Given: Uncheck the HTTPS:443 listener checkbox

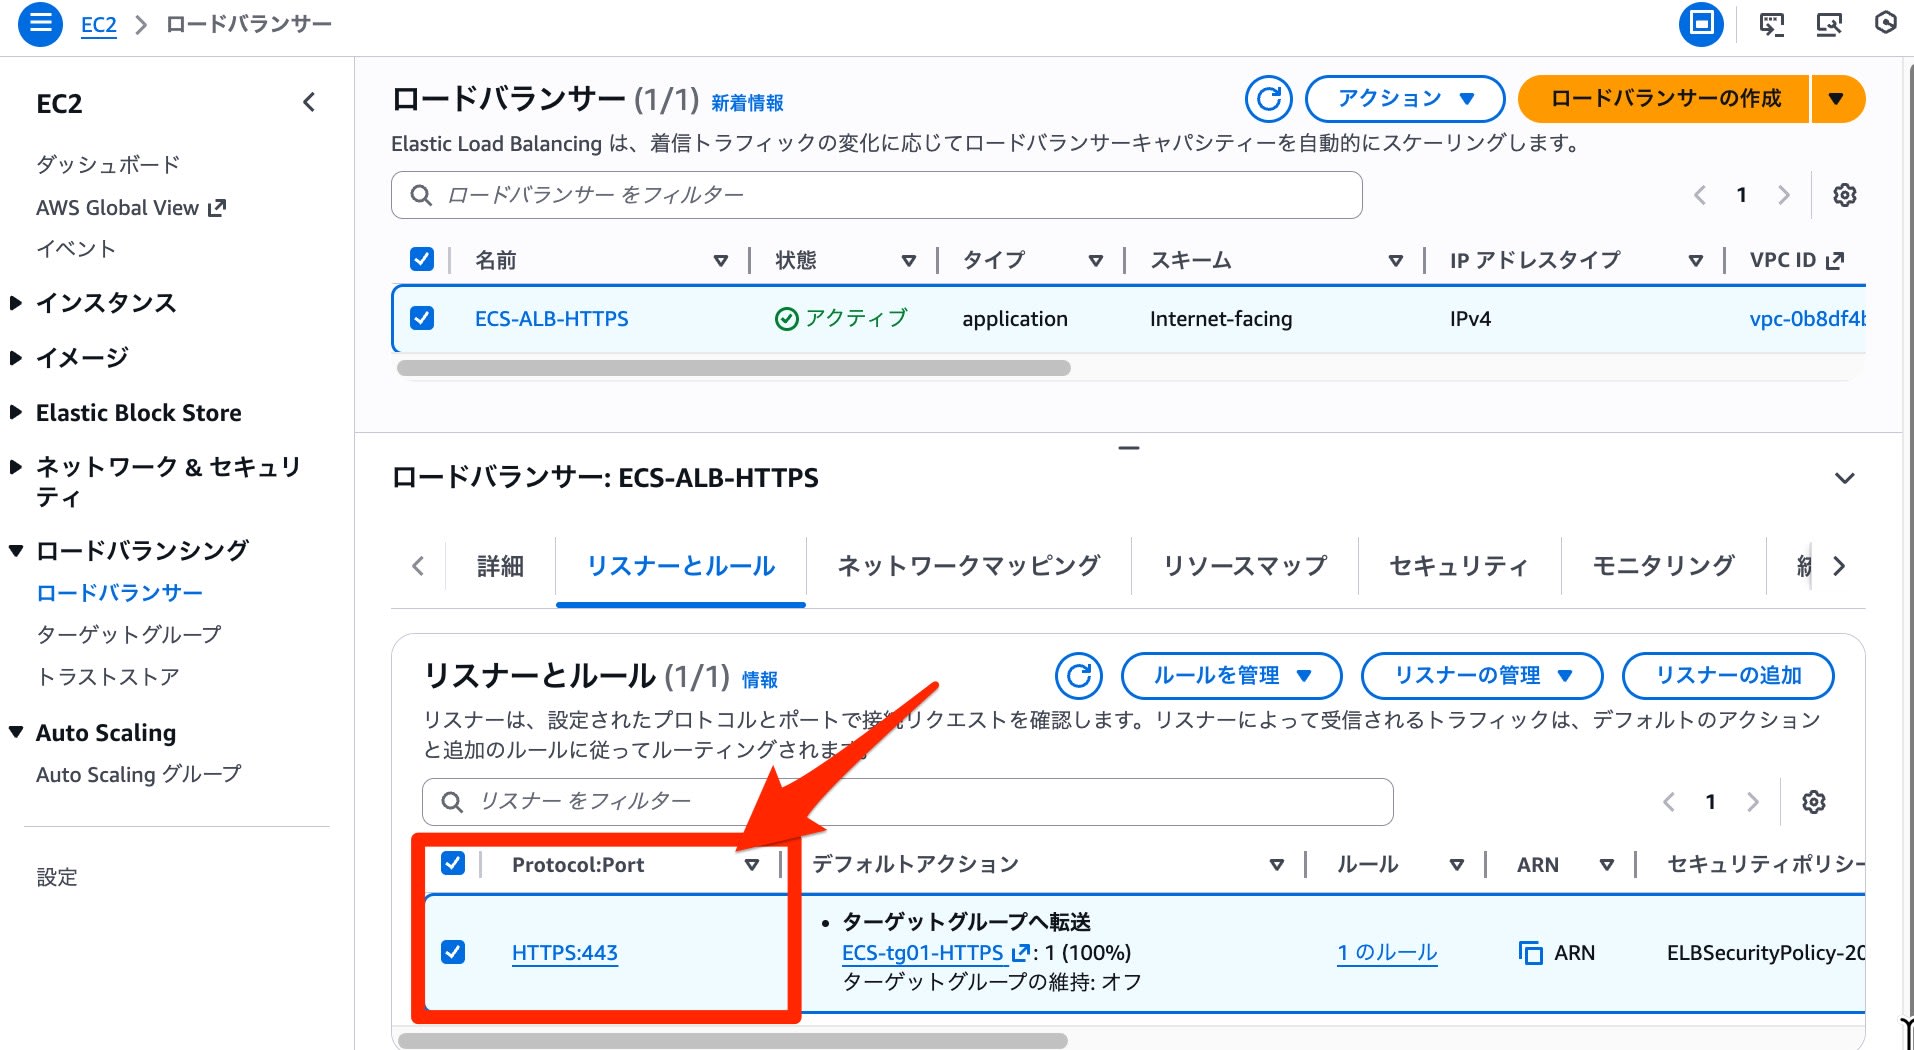Looking at the screenshot, I should pos(453,952).
